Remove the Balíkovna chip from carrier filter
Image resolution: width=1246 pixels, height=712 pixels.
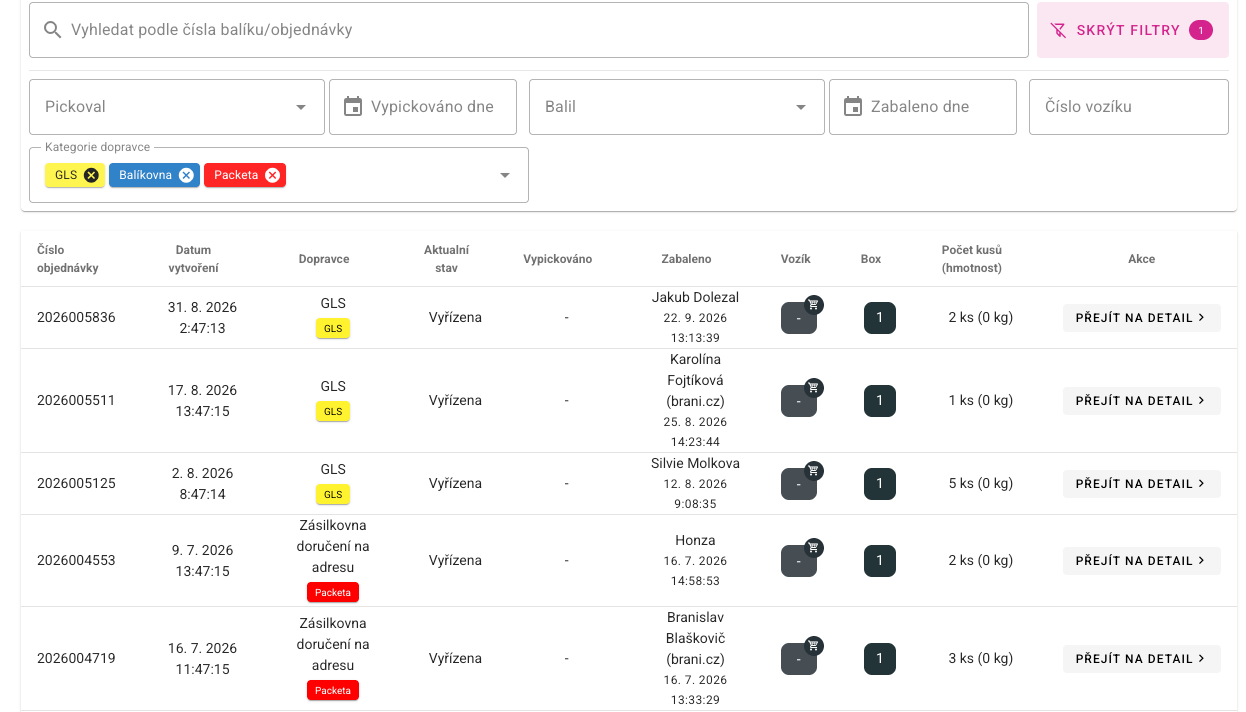[186, 175]
